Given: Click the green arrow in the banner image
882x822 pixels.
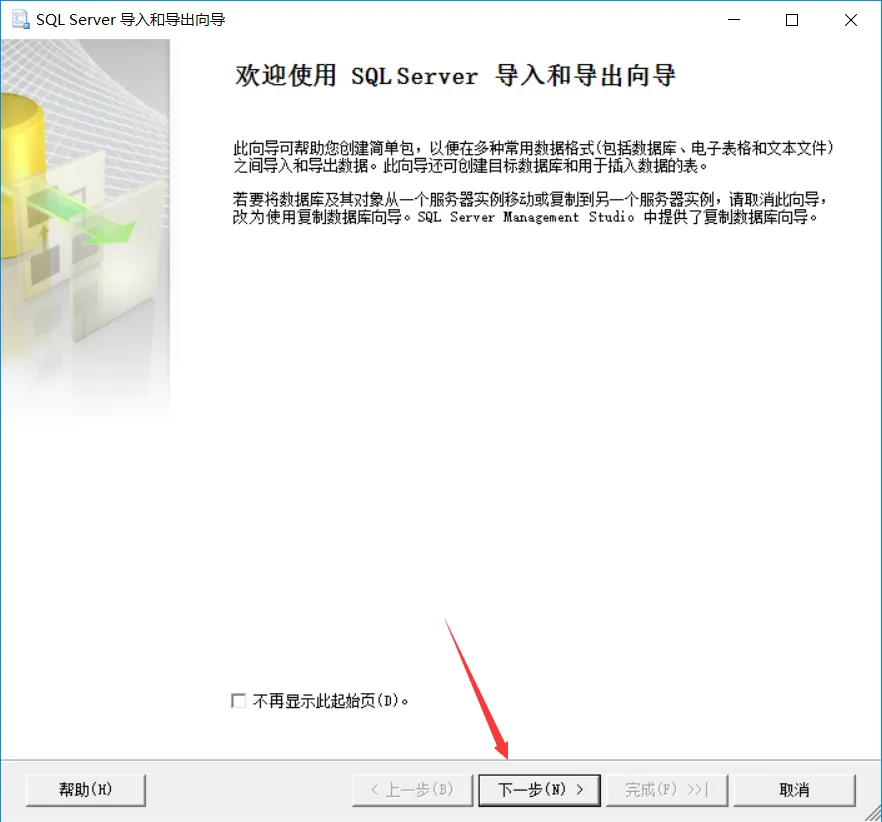Looking at the screenshot, I should 84,215.
